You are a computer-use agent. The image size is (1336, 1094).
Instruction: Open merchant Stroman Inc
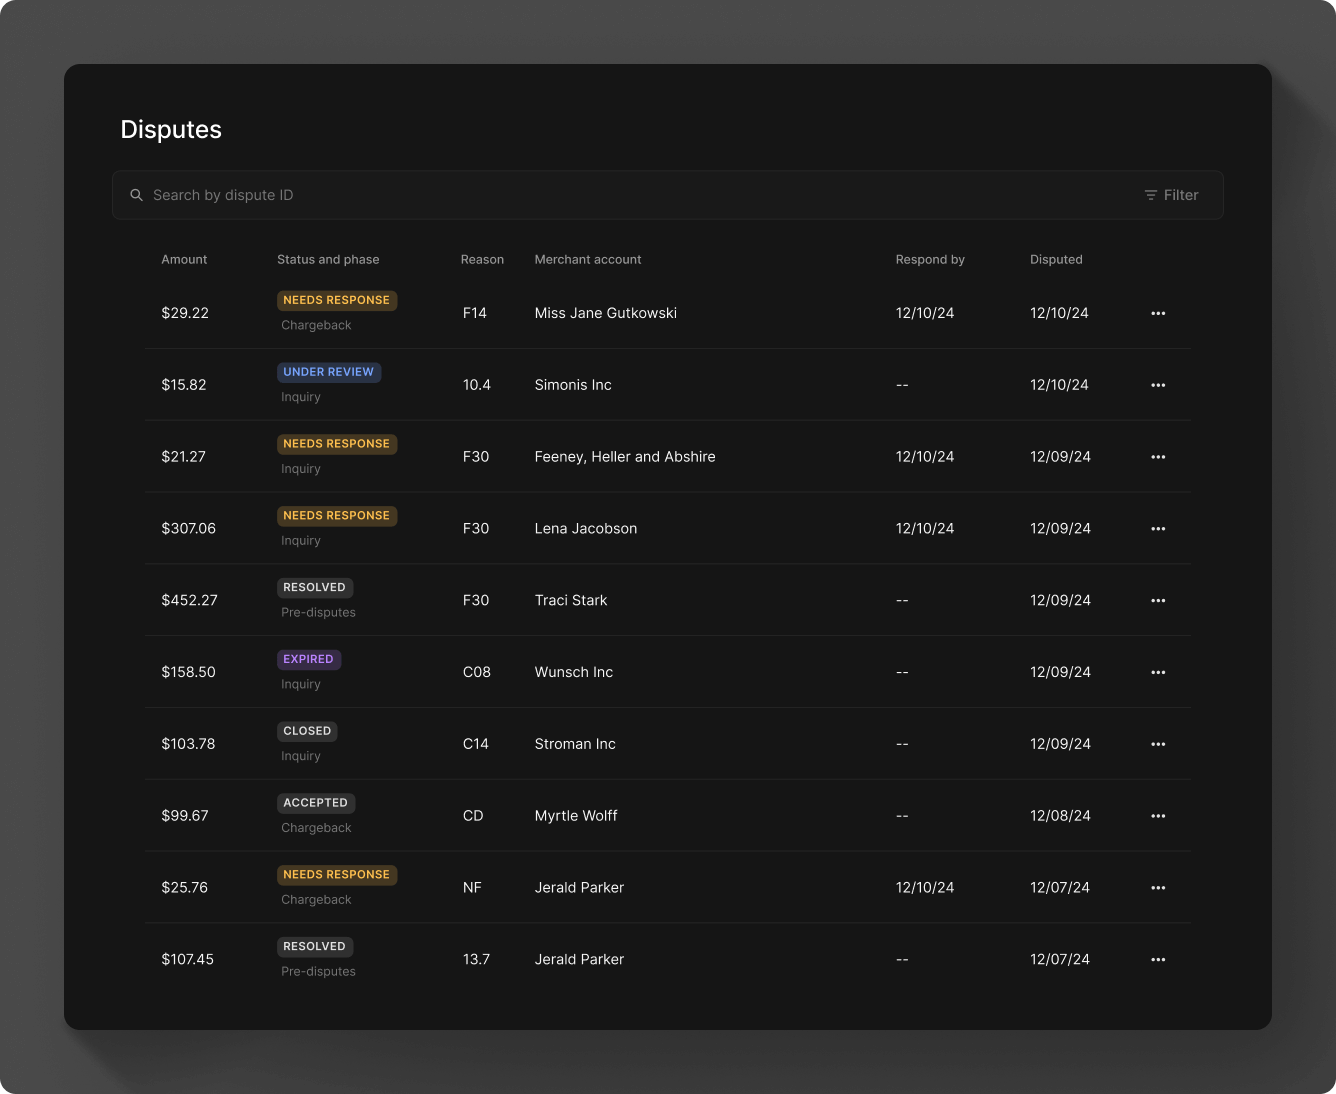(575, 744)
